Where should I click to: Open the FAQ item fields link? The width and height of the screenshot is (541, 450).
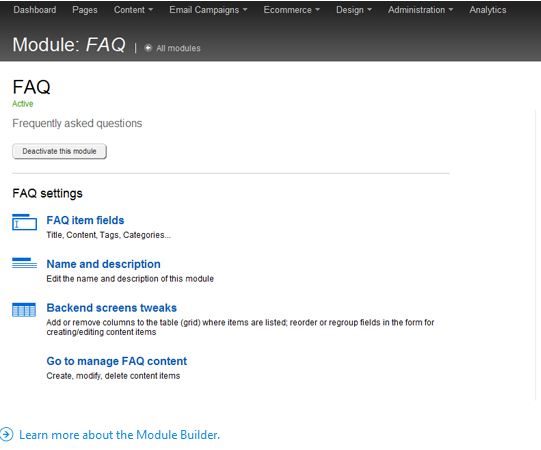click(x=85, y=220)
